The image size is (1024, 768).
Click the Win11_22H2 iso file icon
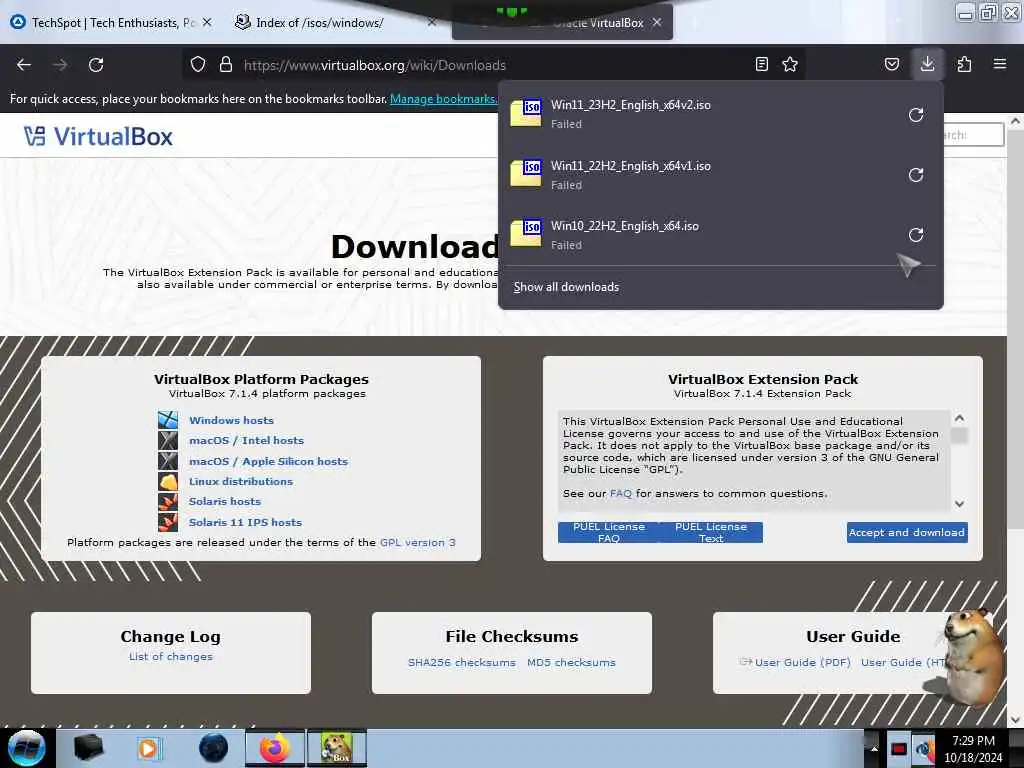click(x=526, y=173)
